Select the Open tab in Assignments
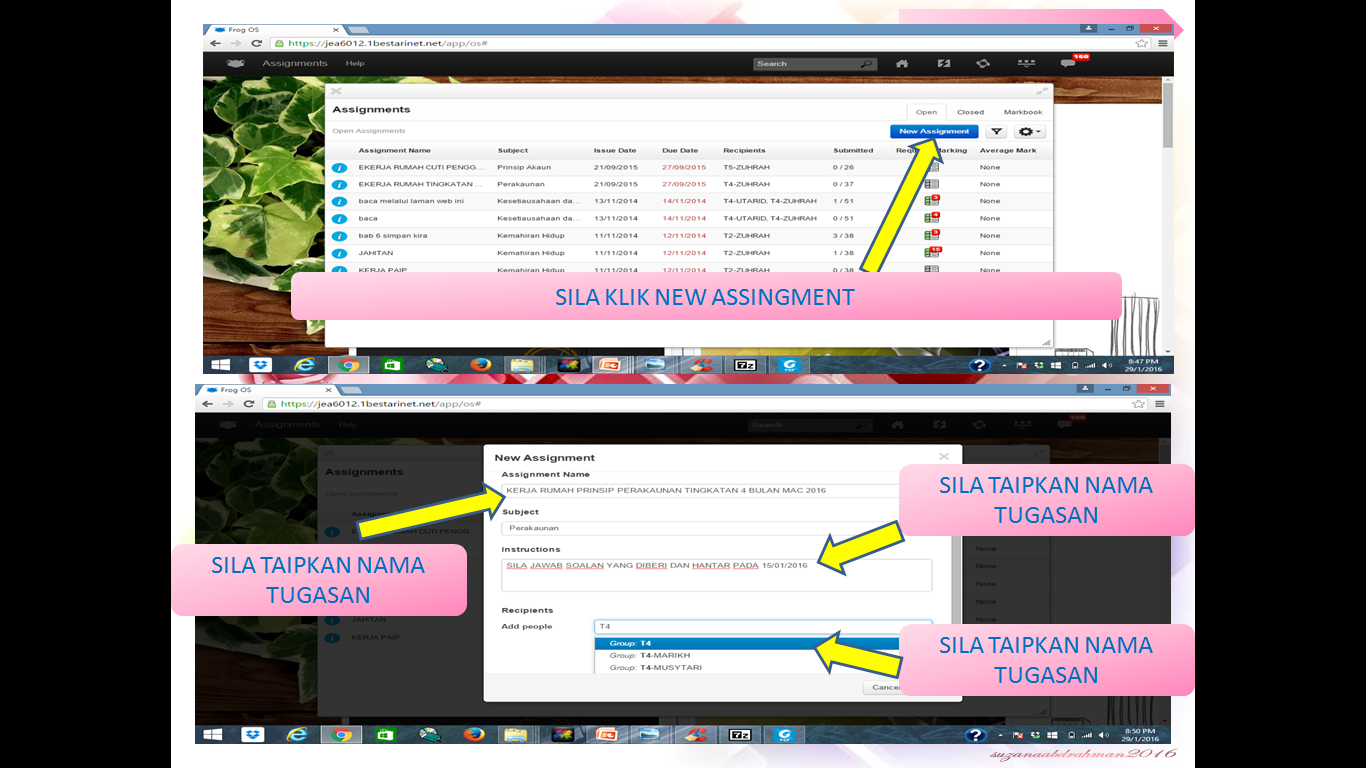Screen dimensions: 1366x768 [926, 112]
